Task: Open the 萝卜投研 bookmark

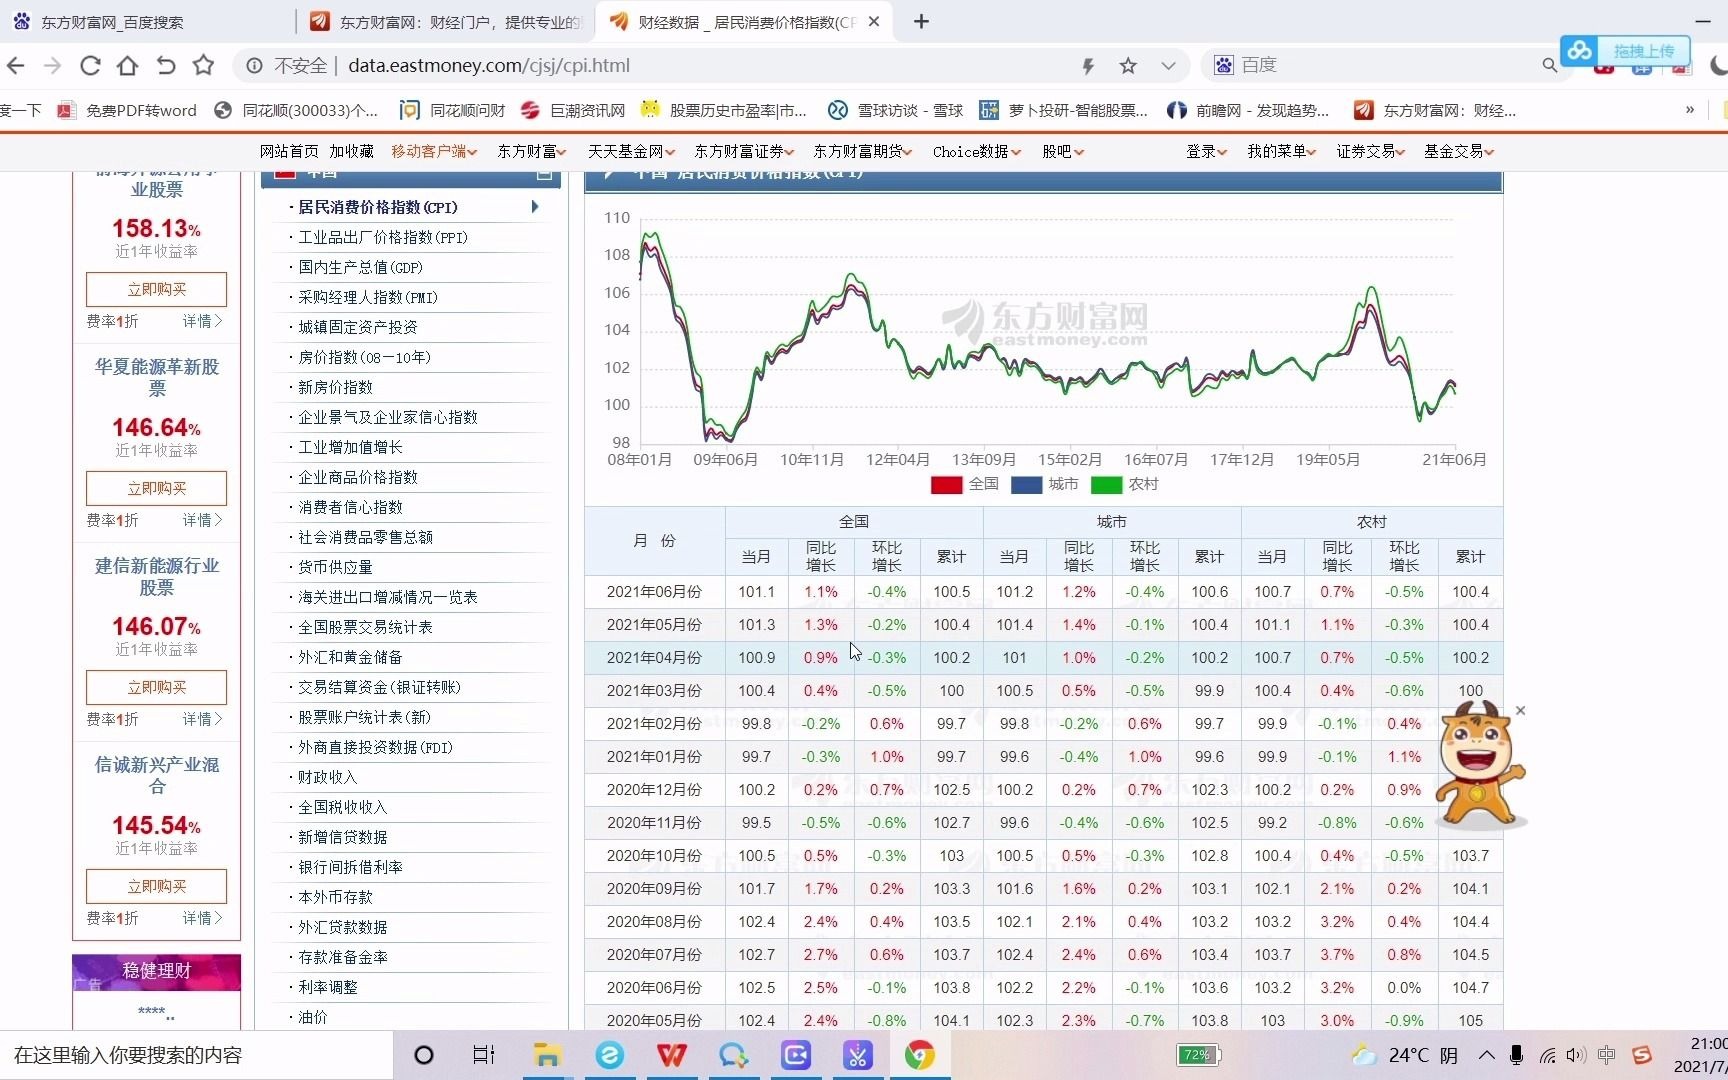Action: 1064,110
